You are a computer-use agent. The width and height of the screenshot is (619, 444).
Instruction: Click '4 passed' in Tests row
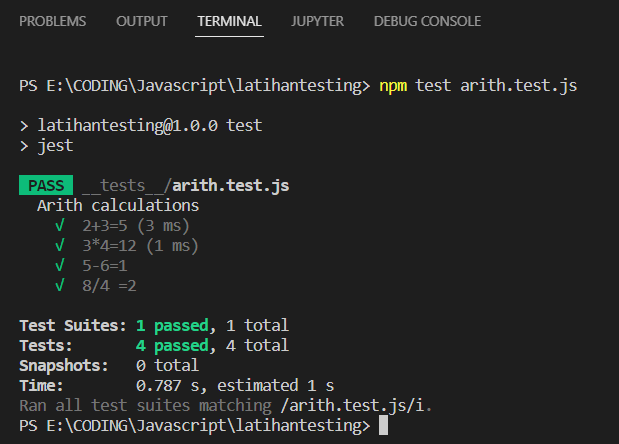[172, 346]
